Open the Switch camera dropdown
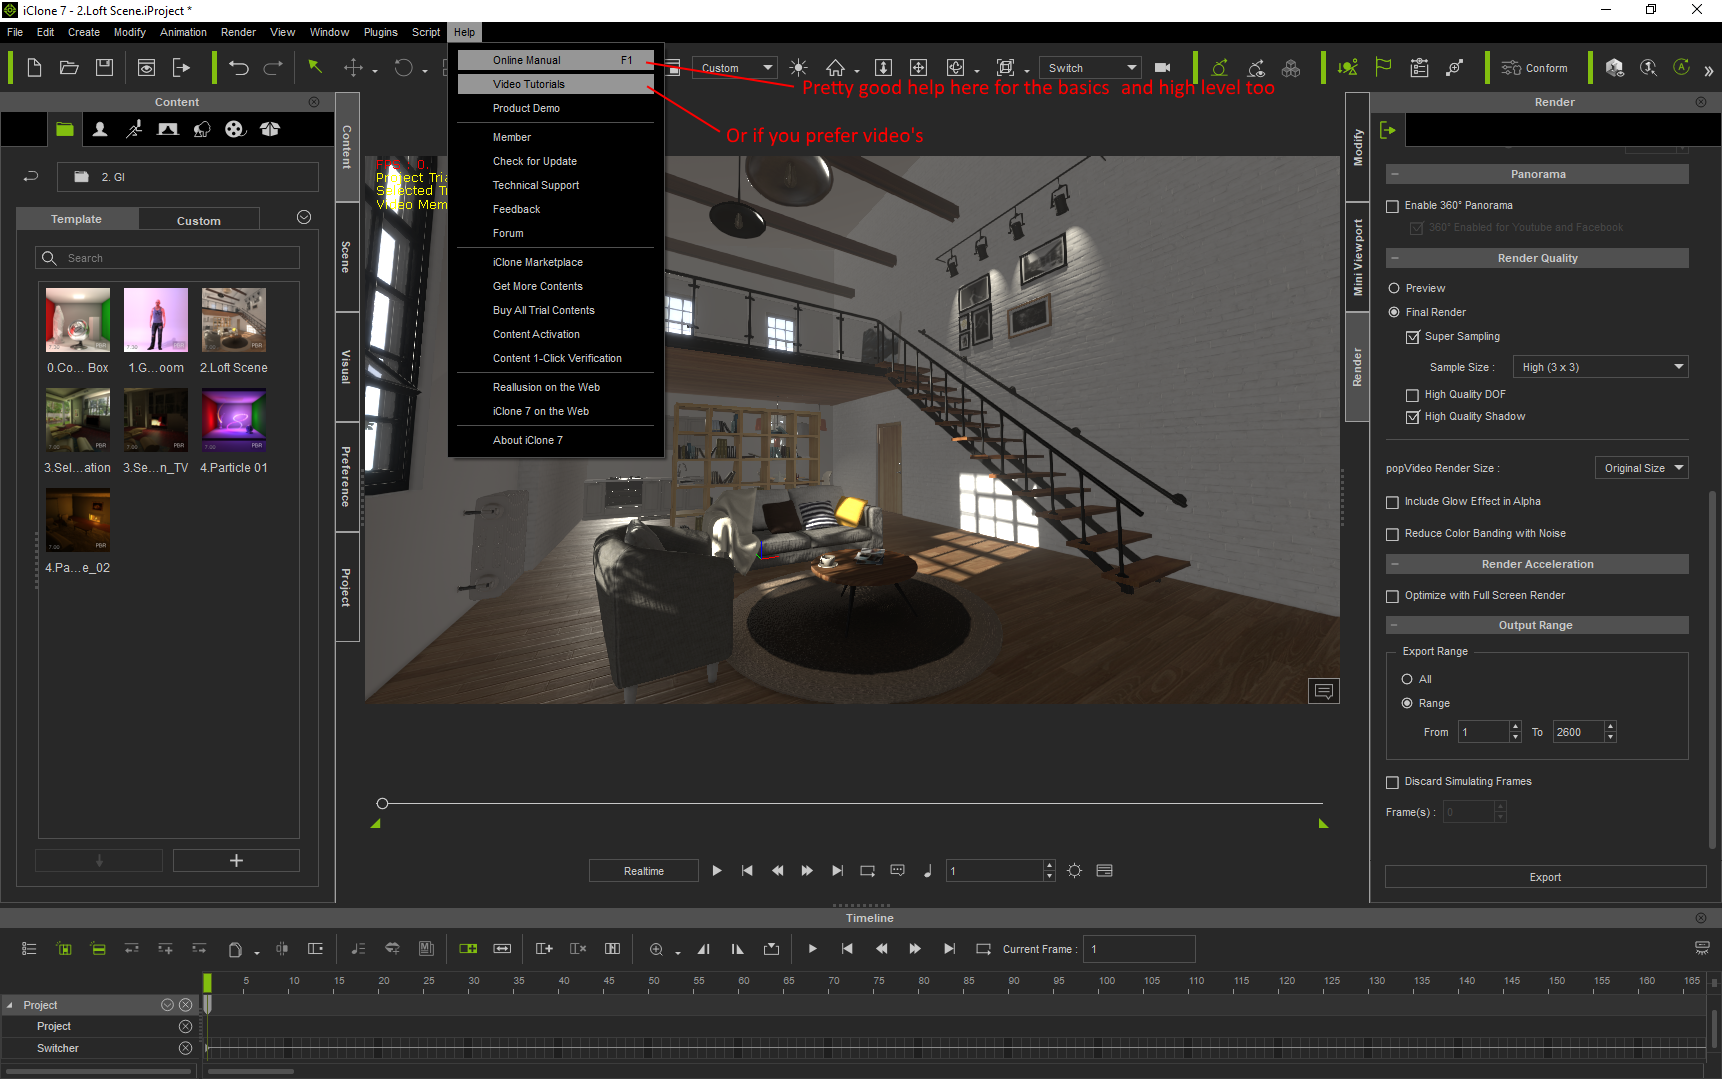This screenshot has width=1722, height=1079. pos(1090,68)
